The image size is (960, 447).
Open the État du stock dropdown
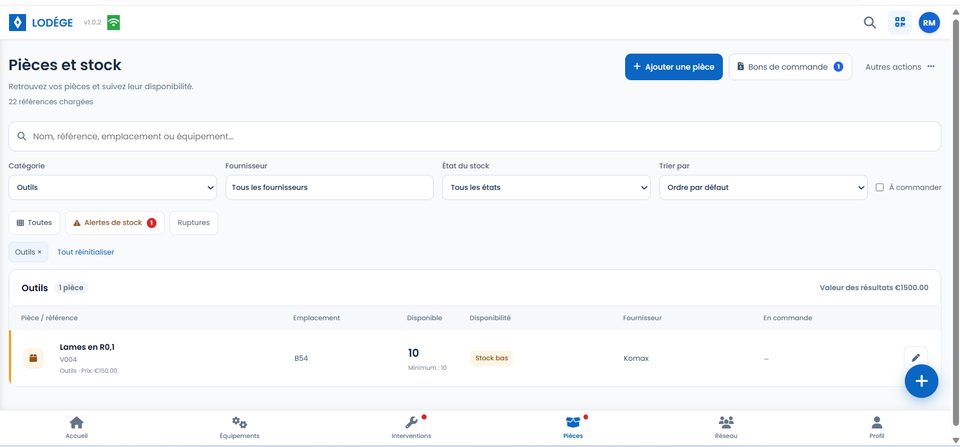546,187
